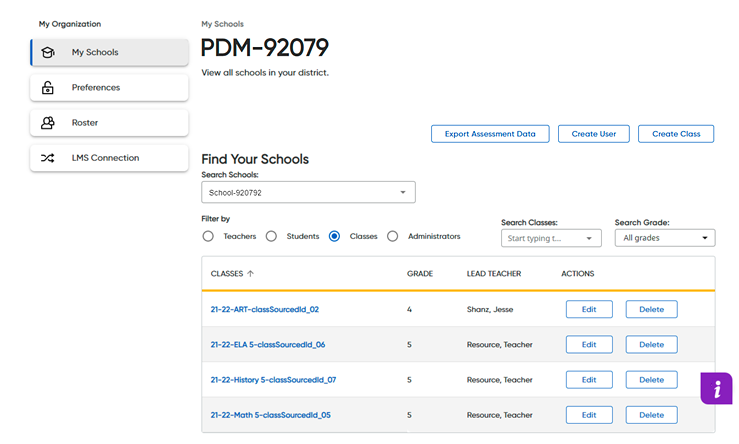
Task: Click the Roster people icon
Action: (x=48, y=123)
